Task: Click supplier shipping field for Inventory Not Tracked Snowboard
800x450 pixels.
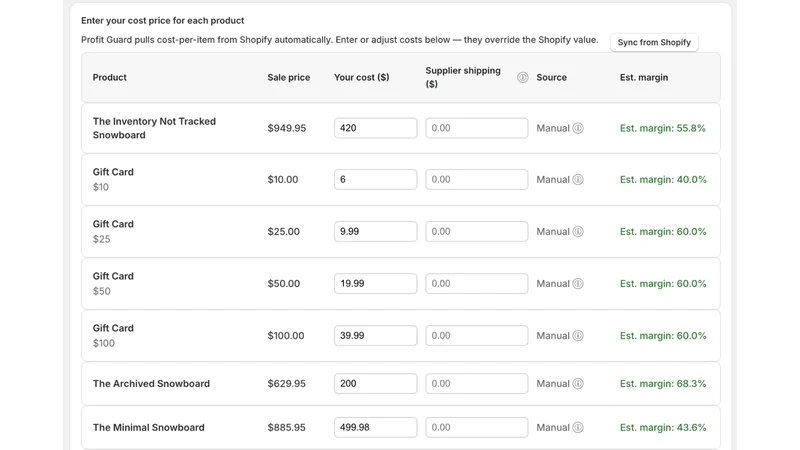Action: pos(477,128)
